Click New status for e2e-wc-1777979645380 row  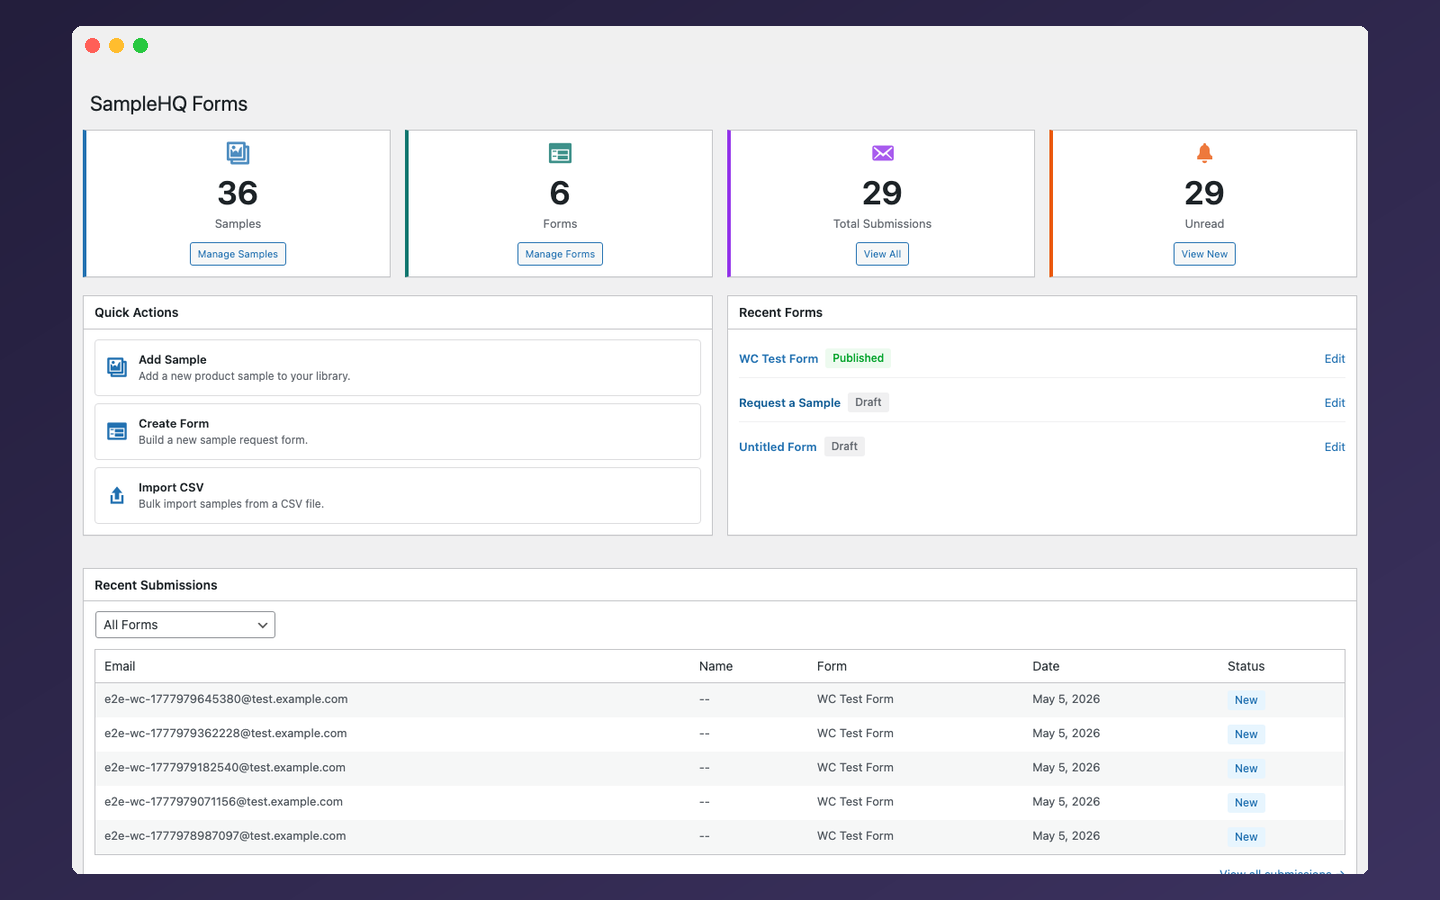coord(1246,700)
